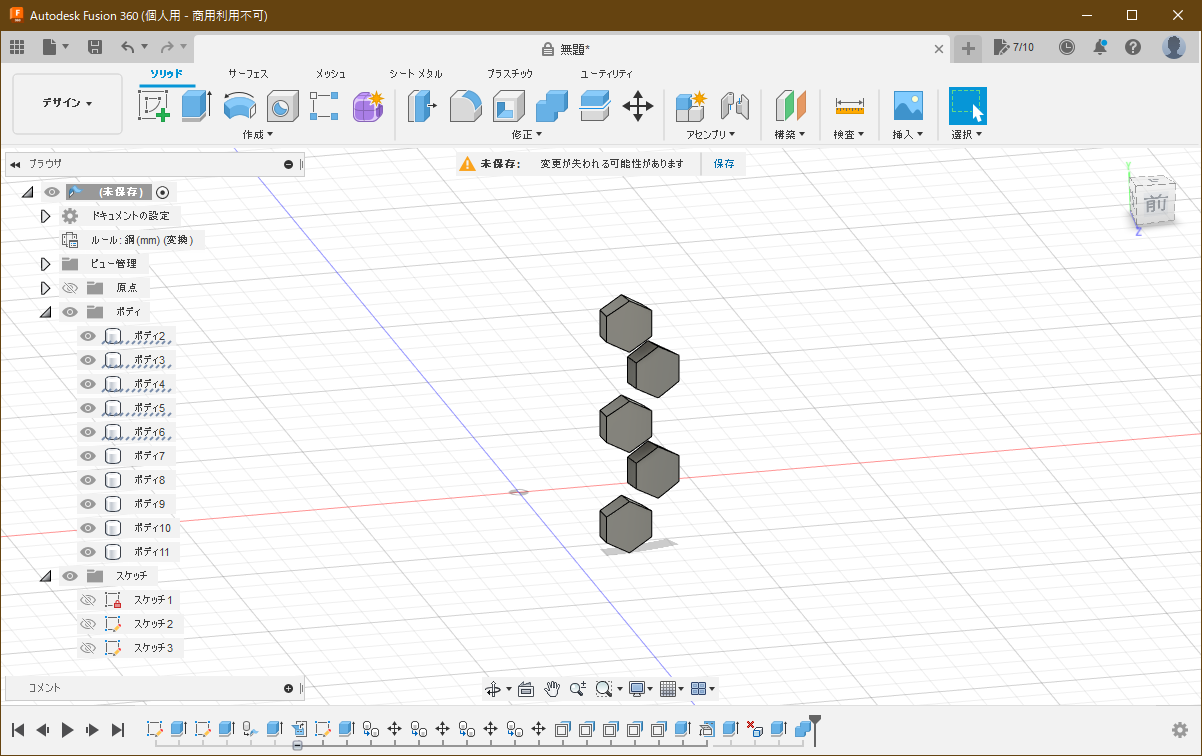Screen dimensions: 1202x756
Task: Toggle visibility of ボディ11
Action: tap(88, 552)
